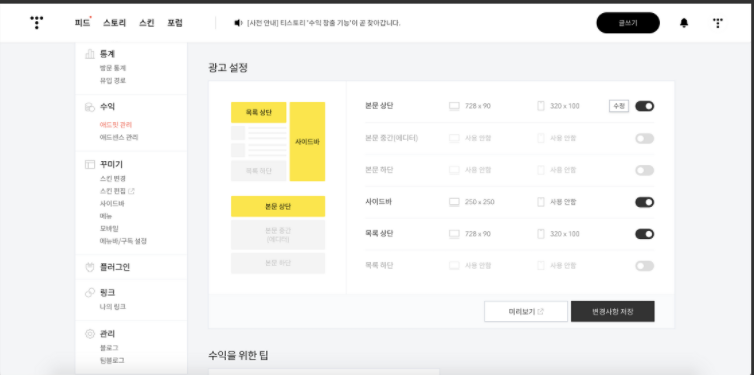Screen dimensions: 754x375
Task: Click the 링크 chain icon in sidebar
Action: 89,292
